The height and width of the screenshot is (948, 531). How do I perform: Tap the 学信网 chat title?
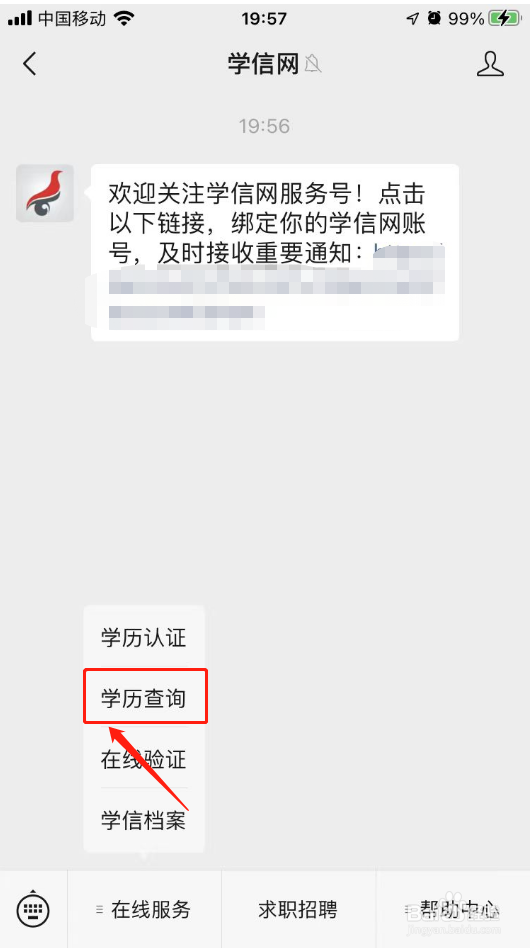[264, 63]
